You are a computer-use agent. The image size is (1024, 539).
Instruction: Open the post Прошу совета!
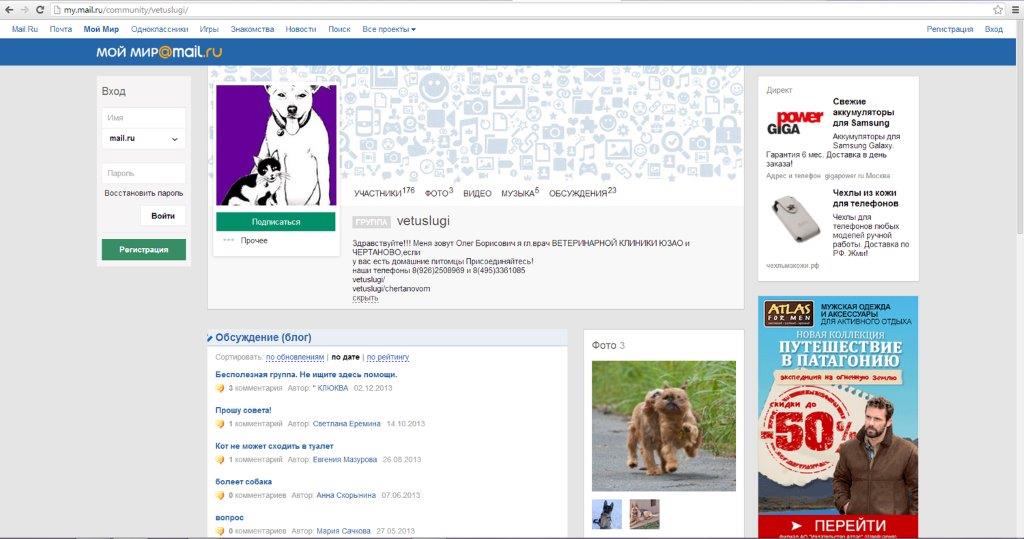[x=243, y=410]
